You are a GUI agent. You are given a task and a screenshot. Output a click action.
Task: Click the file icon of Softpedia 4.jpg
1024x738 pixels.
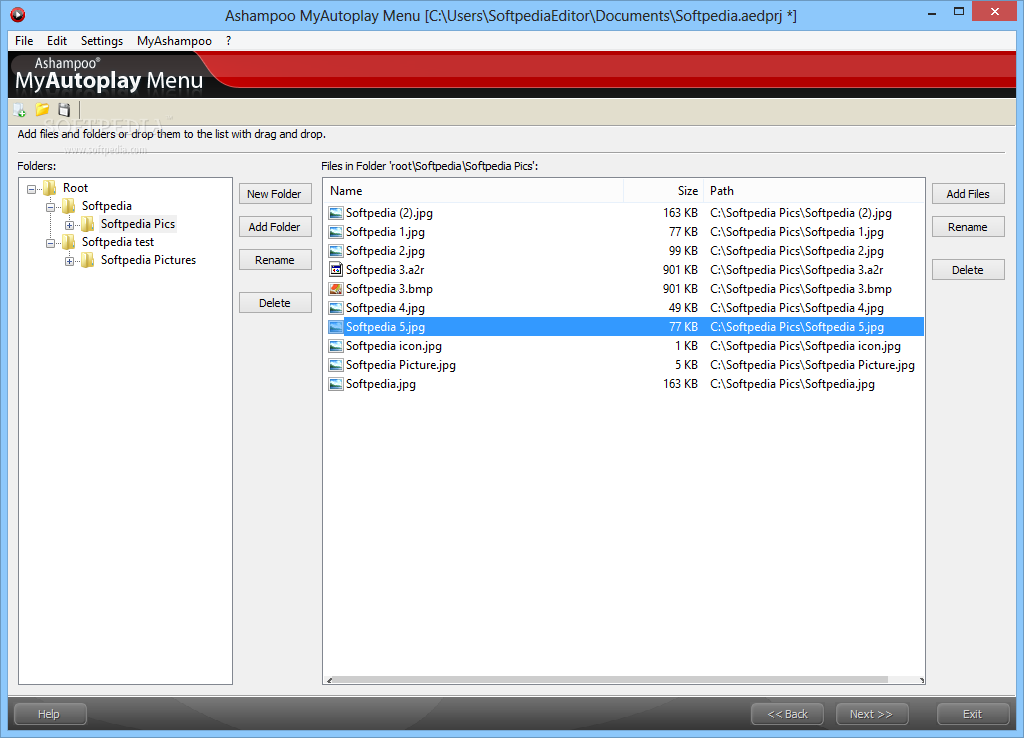pyautogui.click(x=336, y=308)
